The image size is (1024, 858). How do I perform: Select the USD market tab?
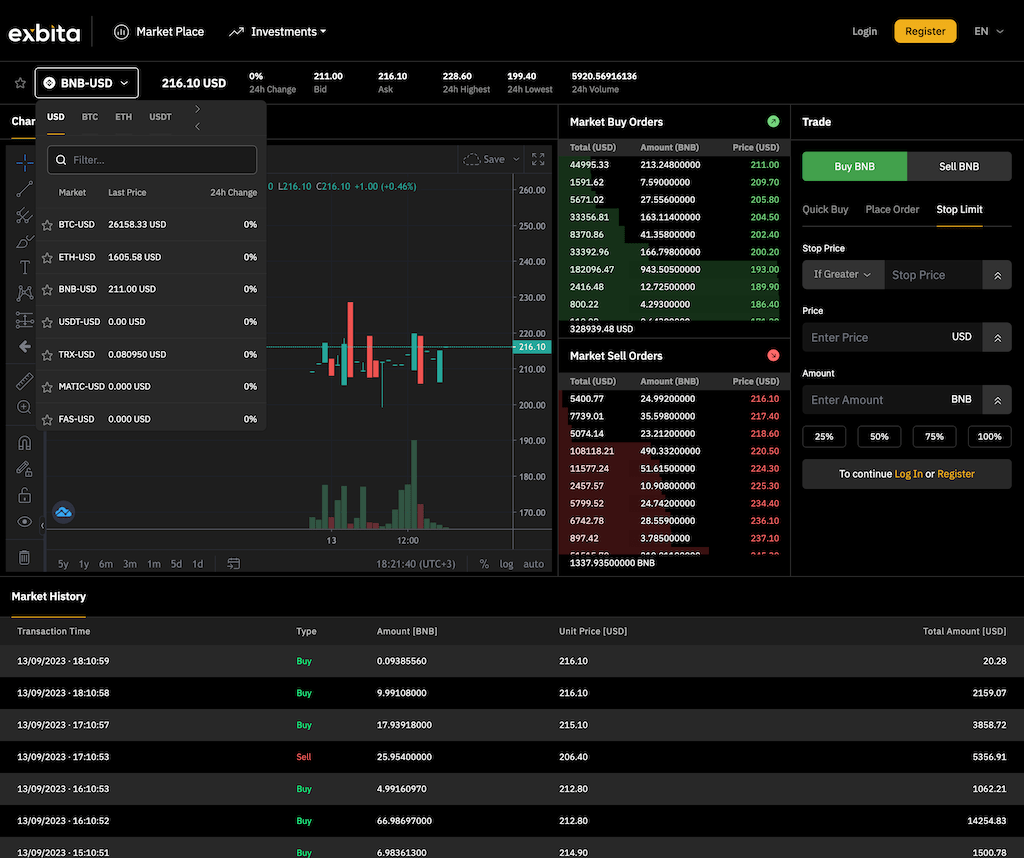pos(56,117)
